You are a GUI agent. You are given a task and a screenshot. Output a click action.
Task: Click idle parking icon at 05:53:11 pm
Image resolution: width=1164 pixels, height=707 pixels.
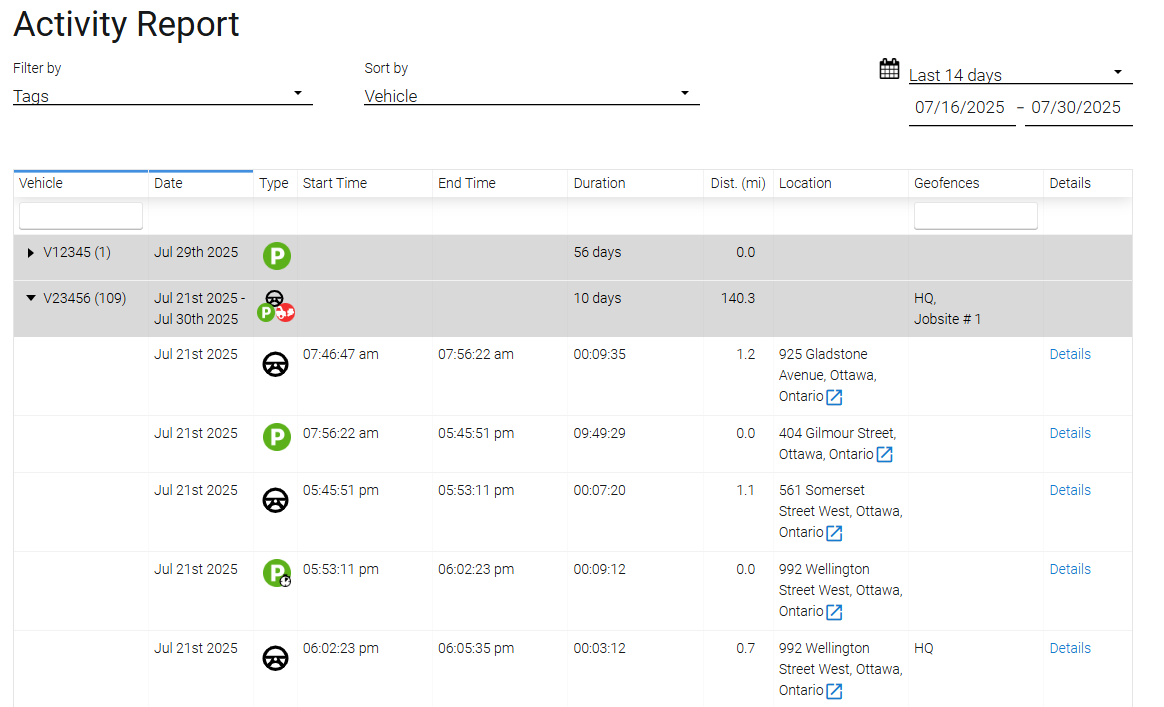tap(277, 573)
